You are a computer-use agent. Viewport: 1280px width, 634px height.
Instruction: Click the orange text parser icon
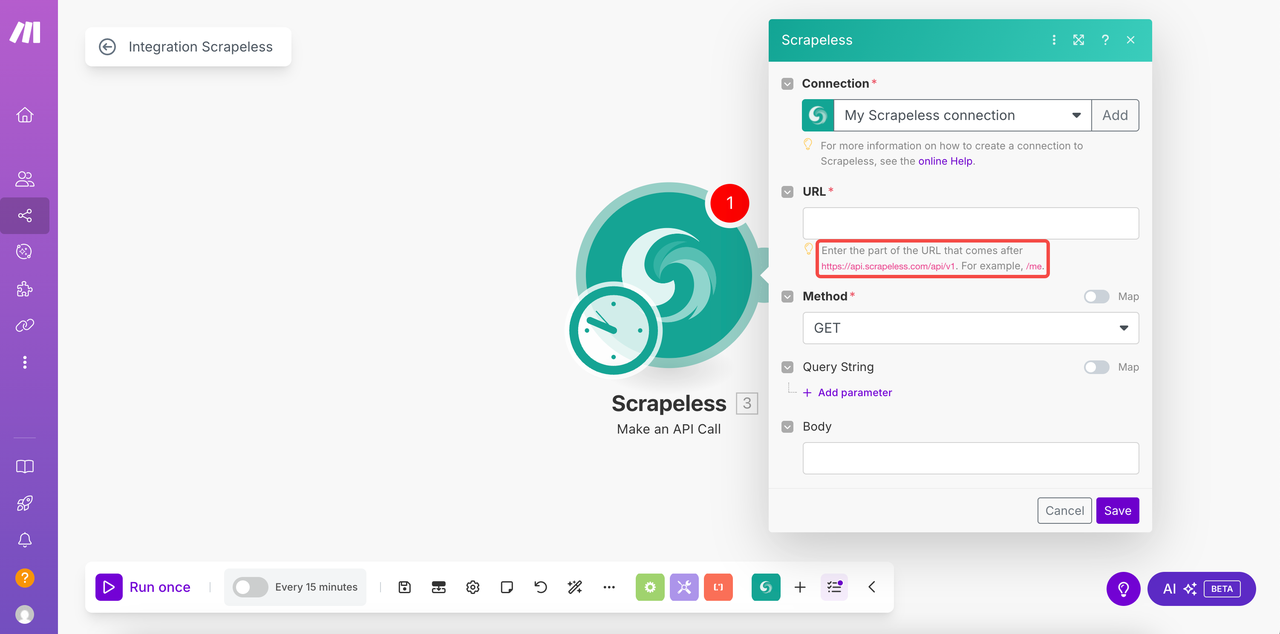718,587
